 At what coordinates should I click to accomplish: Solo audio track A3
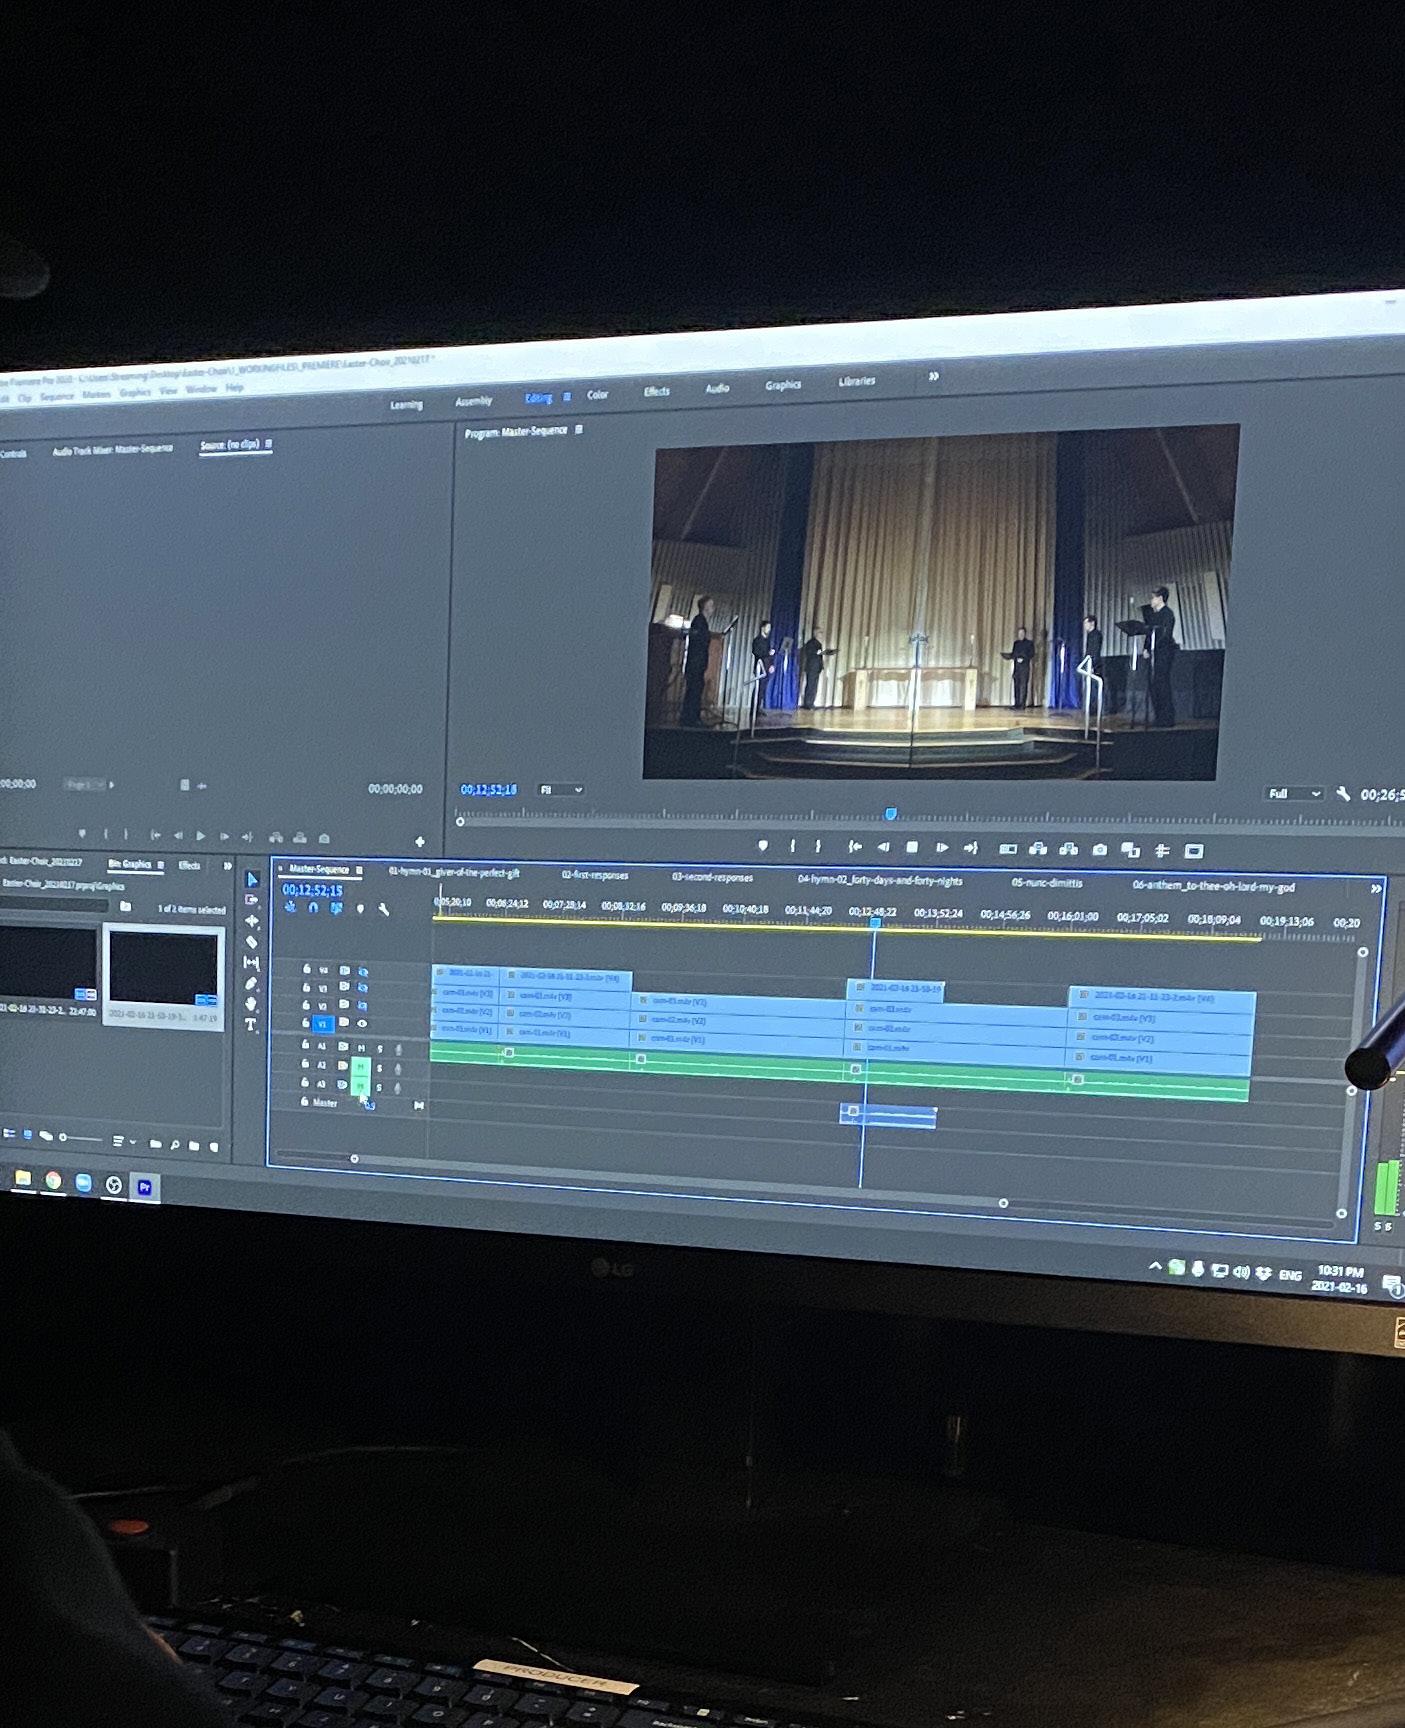379,1087
